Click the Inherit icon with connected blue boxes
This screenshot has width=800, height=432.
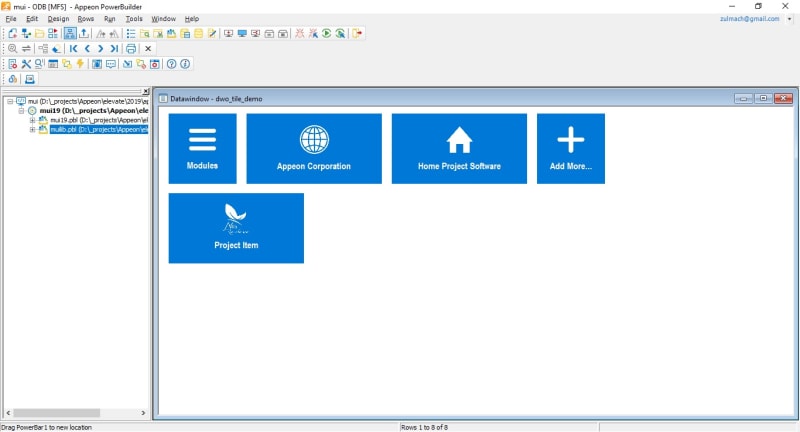tap(26, 34)
